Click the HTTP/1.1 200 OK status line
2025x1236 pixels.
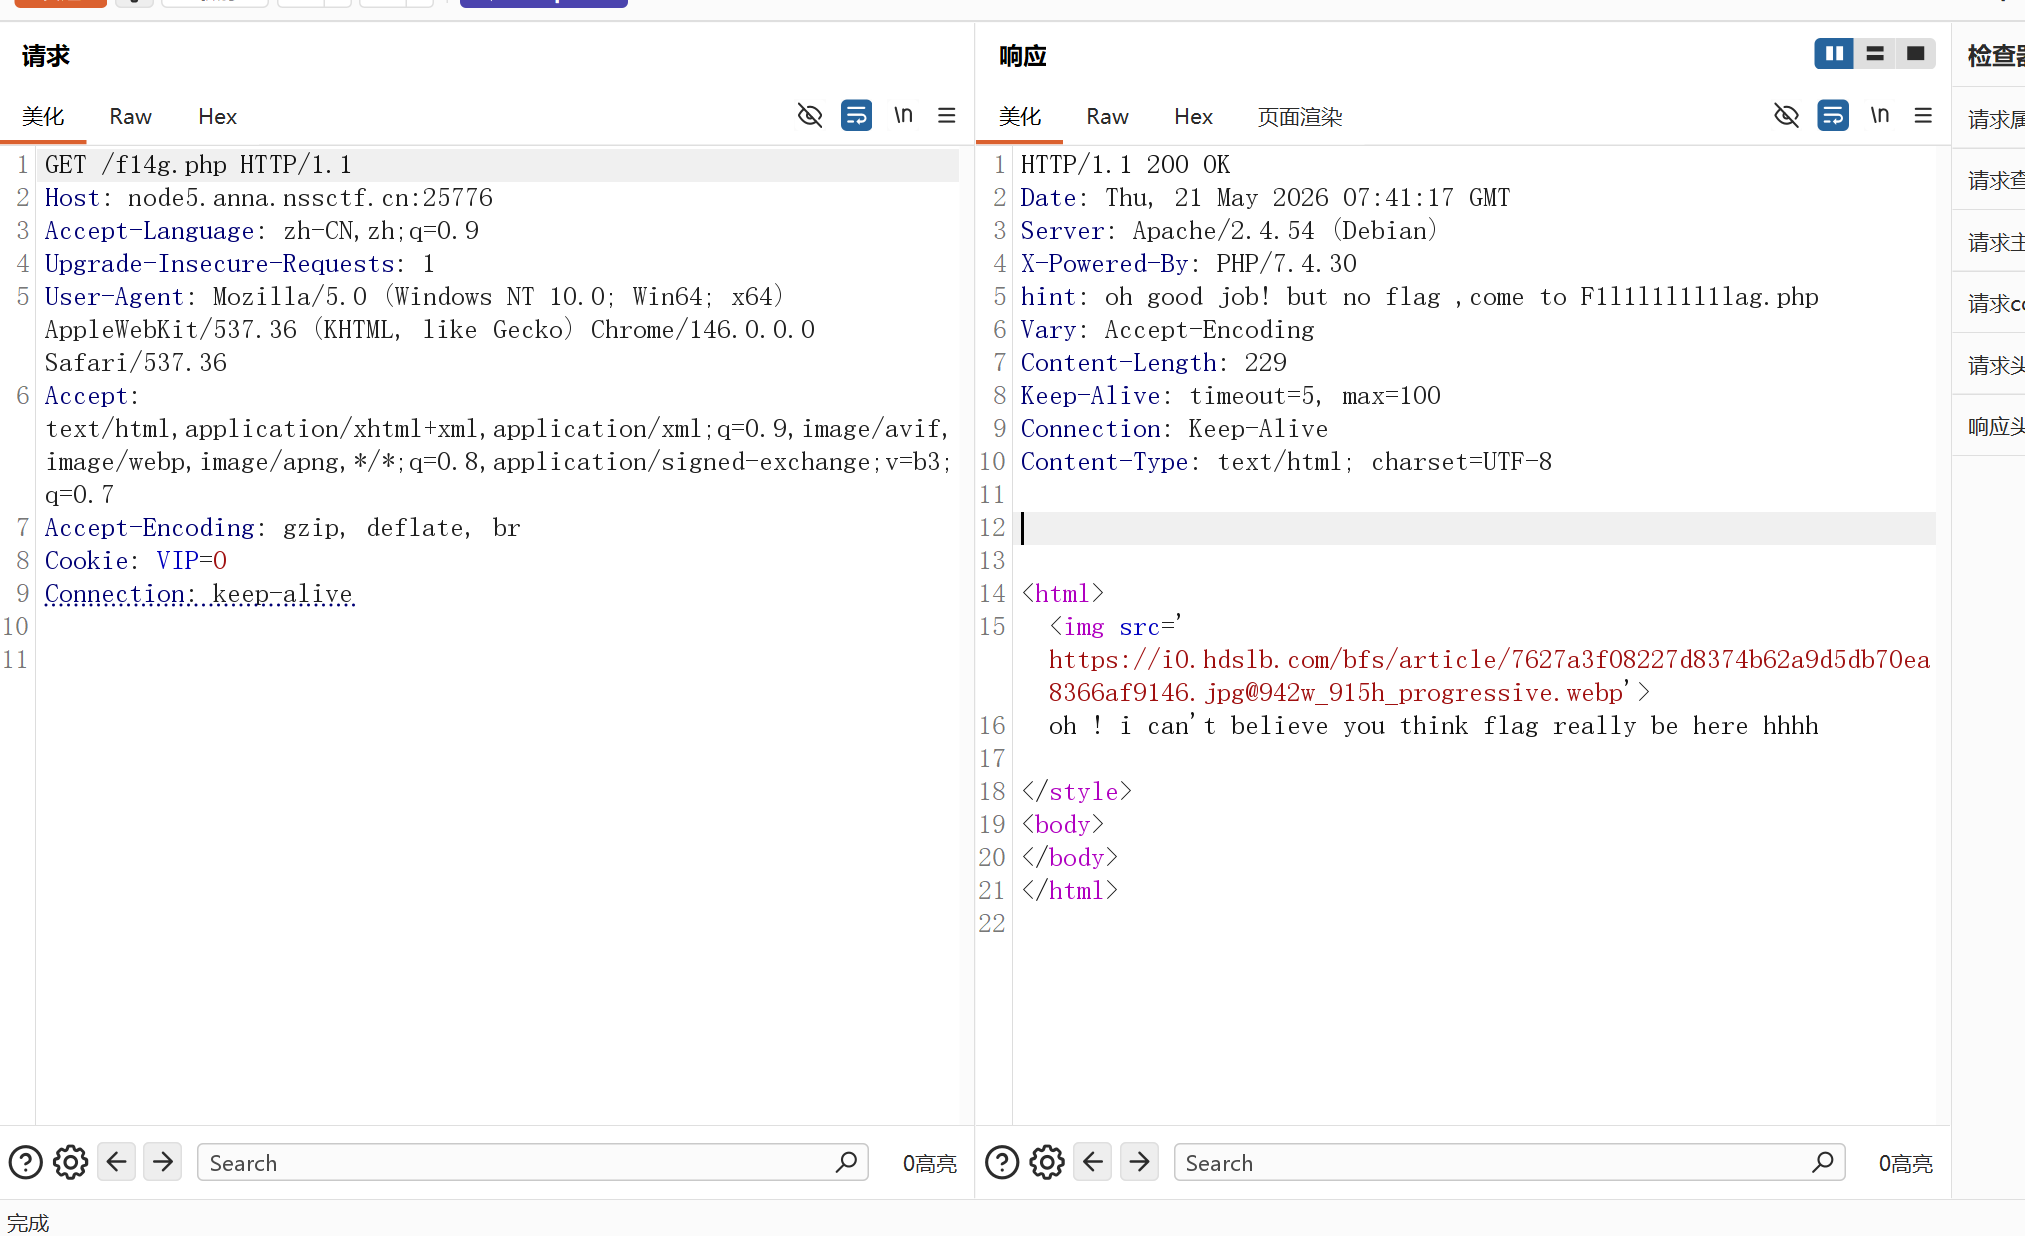(x=1125, y=165)
